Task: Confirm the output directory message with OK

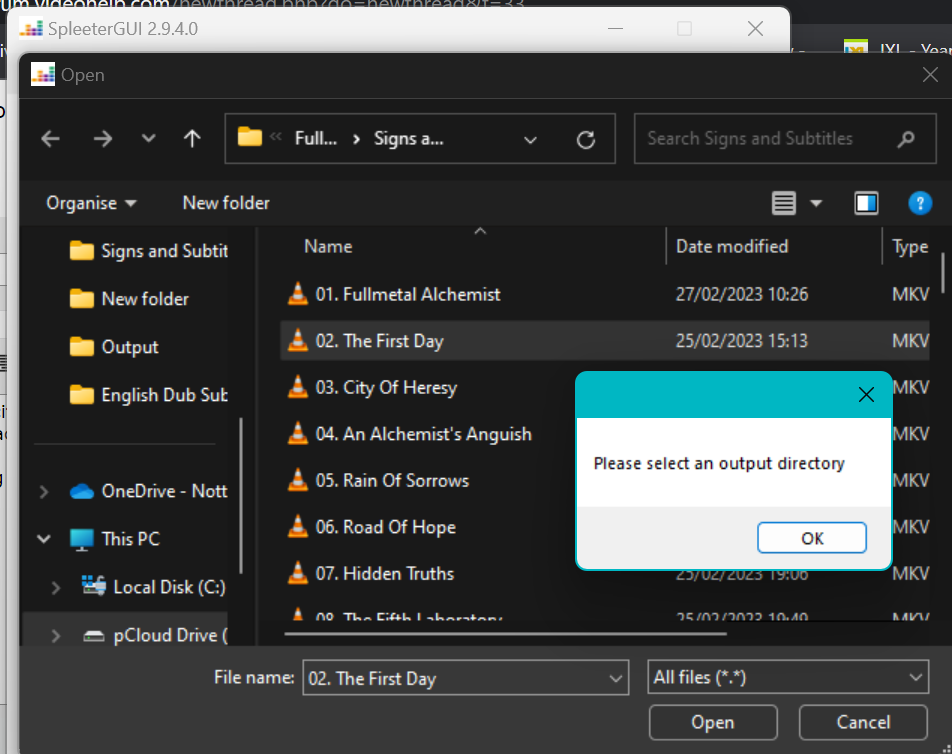Action: pos(812,538)
